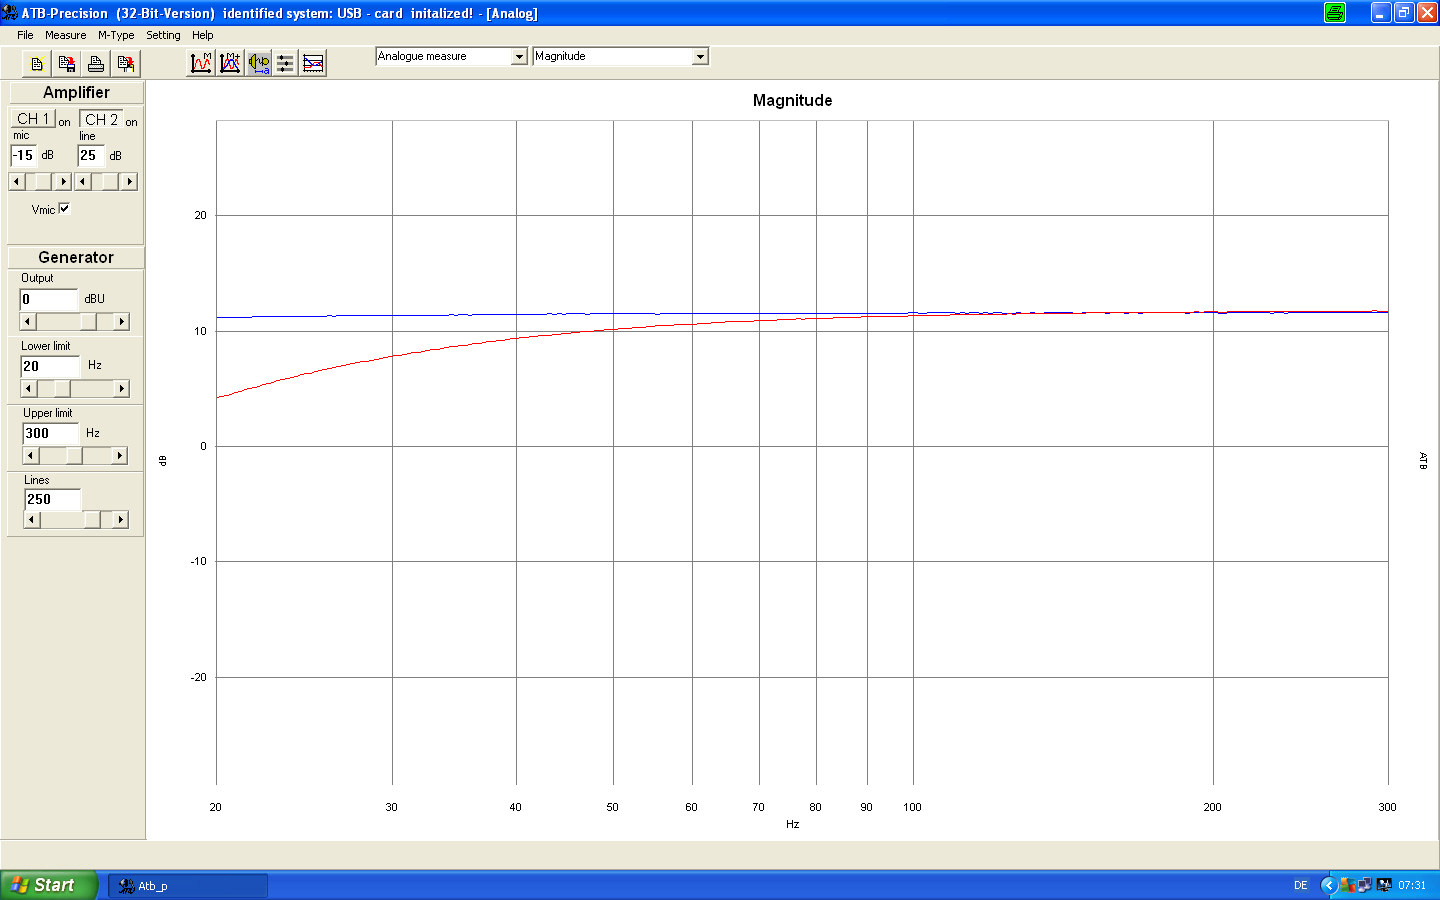1440x900 pixels.
Task: Click the Upper limit field showing 300
Action: coord(51,433)
